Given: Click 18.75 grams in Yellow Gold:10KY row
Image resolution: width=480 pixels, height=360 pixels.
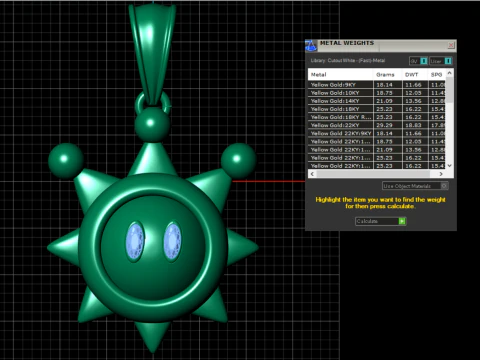Looking at the screenshot, I should (384, 93).
